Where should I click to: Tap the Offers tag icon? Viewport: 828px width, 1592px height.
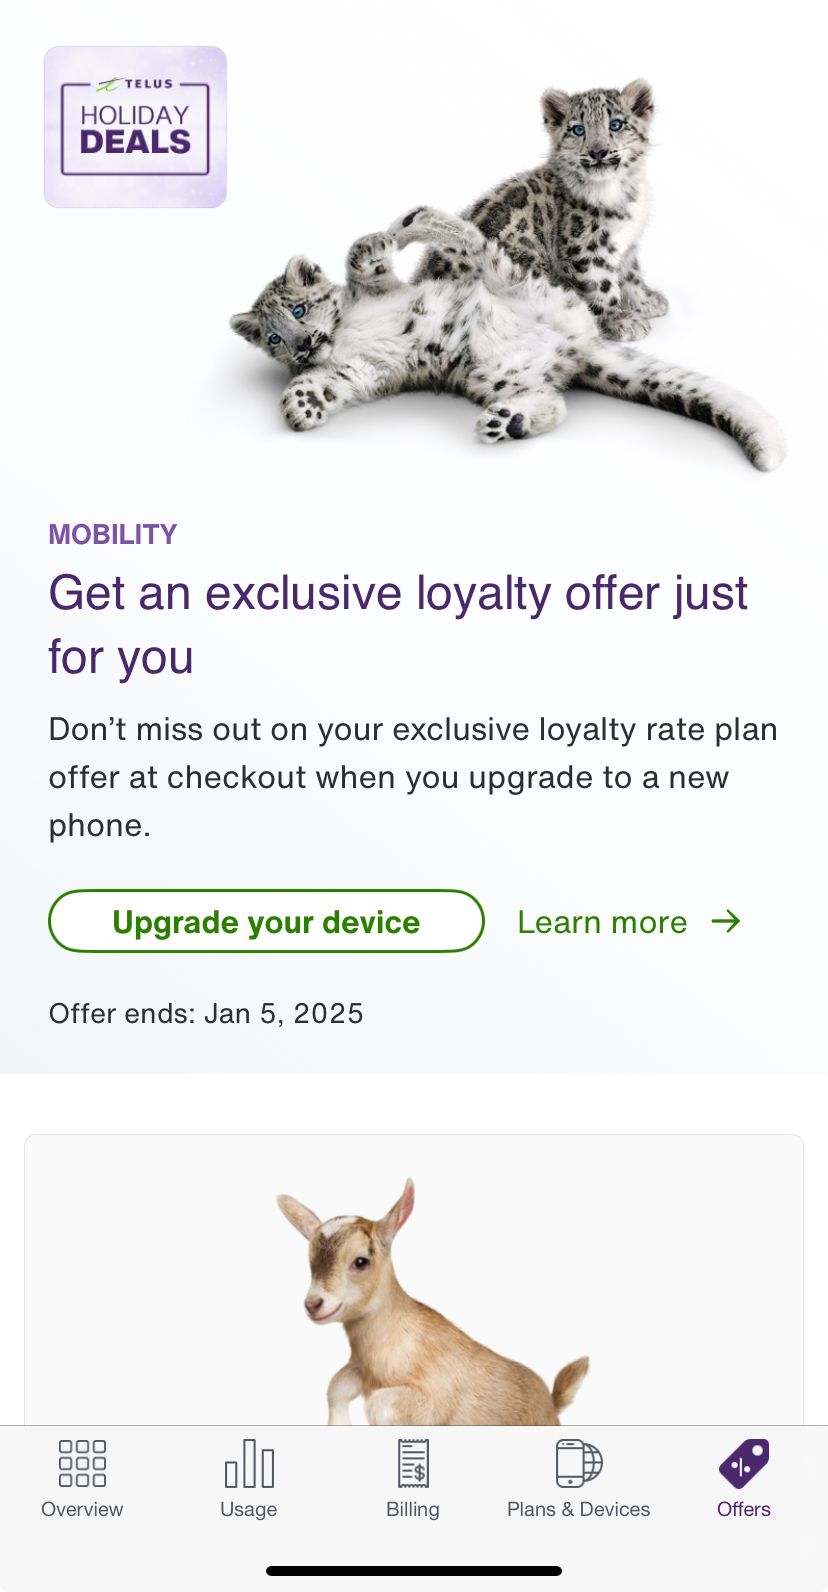(744, 1463)
